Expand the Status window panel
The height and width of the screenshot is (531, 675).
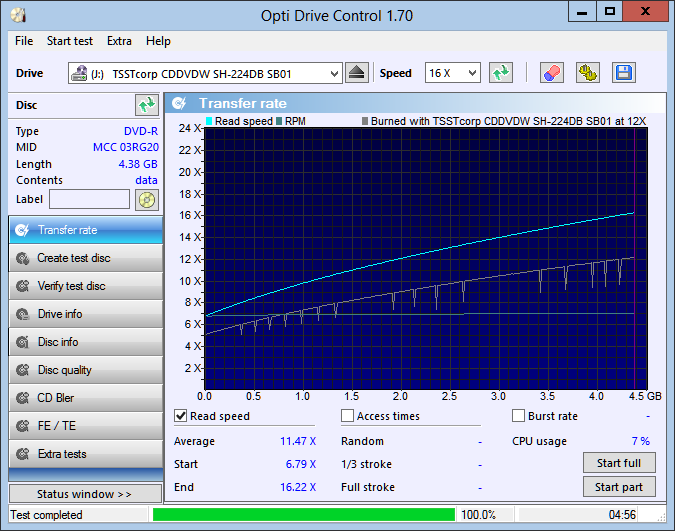coord(84,494)
